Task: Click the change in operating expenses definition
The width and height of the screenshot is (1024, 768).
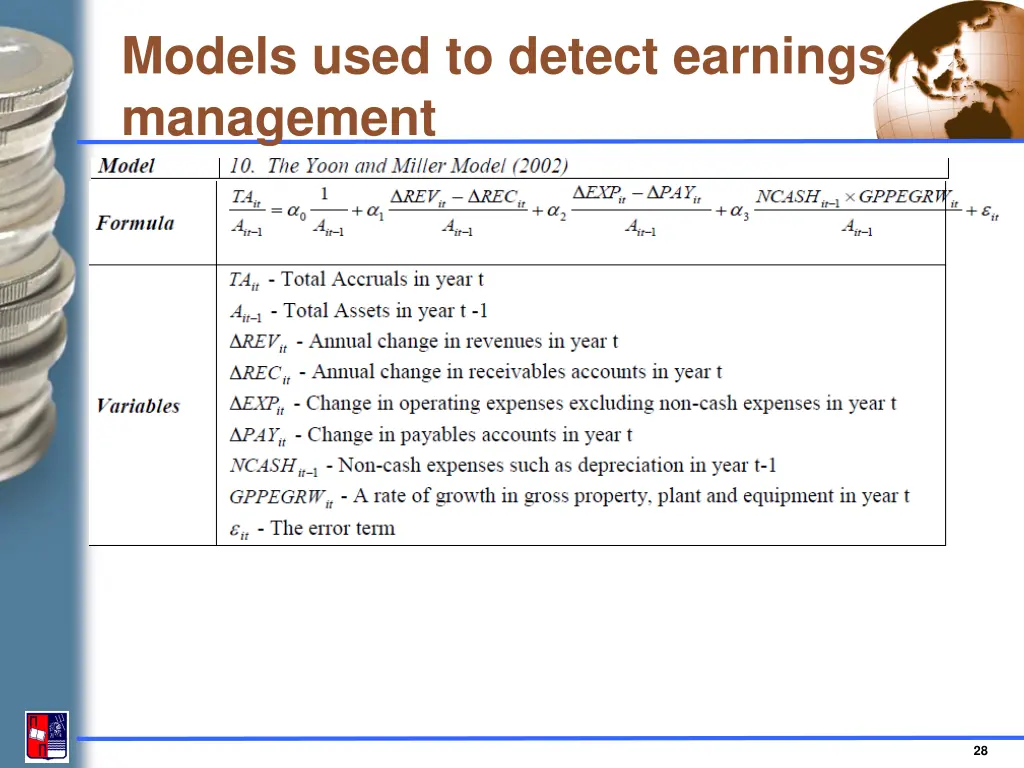Action: pos(563,404)
